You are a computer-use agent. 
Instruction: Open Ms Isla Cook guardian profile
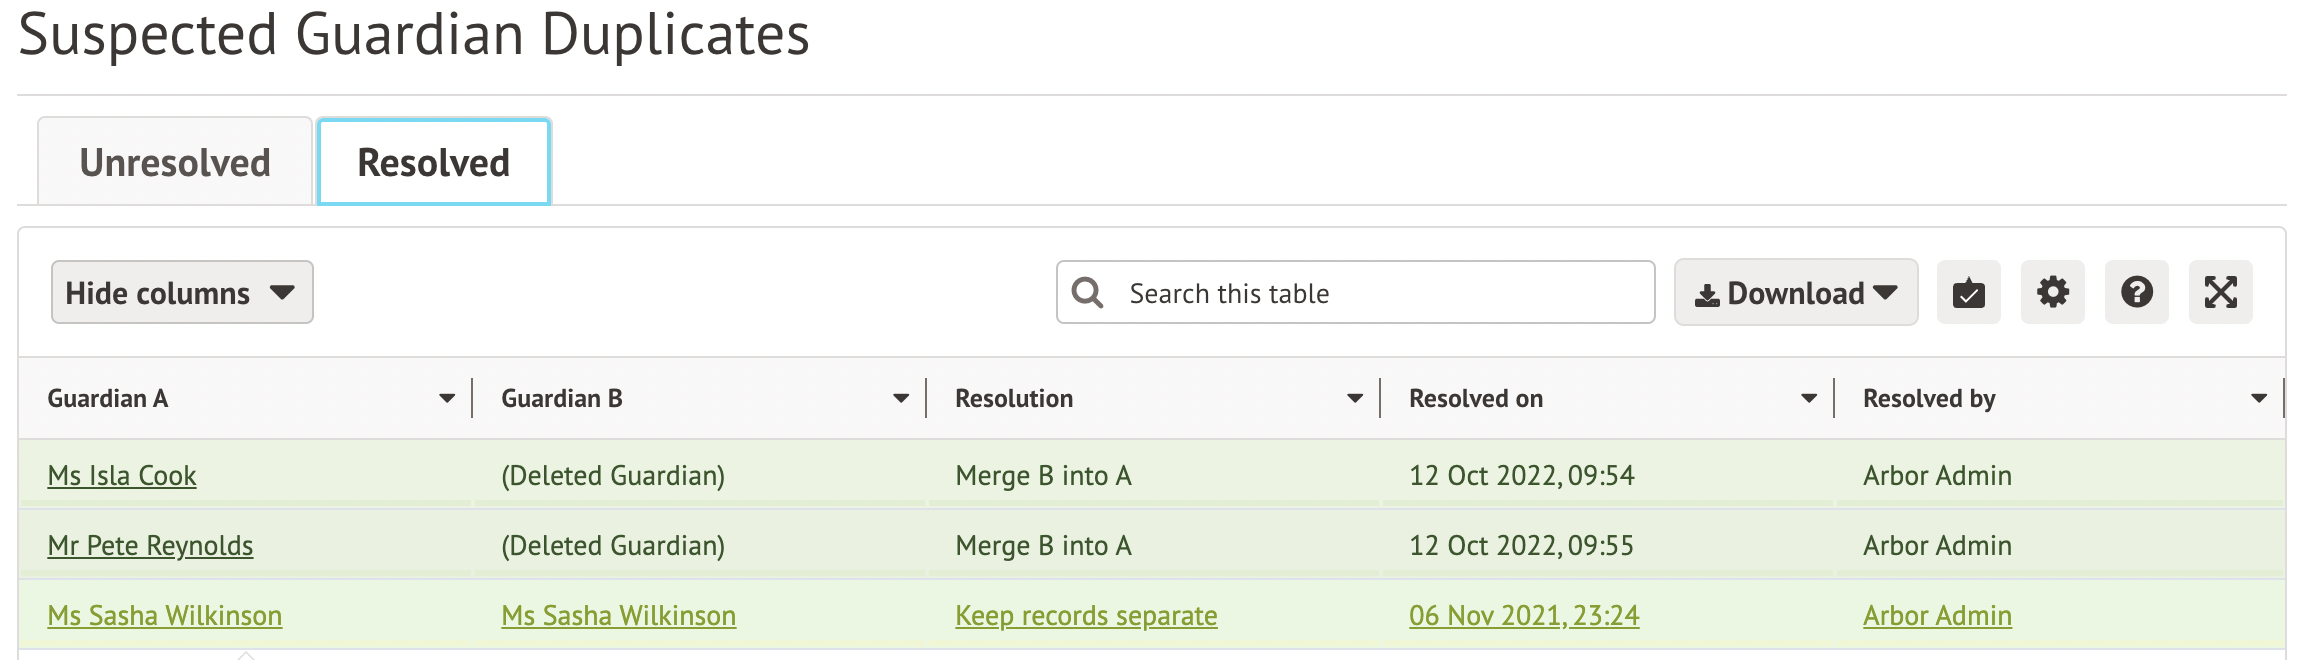click(122, 476)
